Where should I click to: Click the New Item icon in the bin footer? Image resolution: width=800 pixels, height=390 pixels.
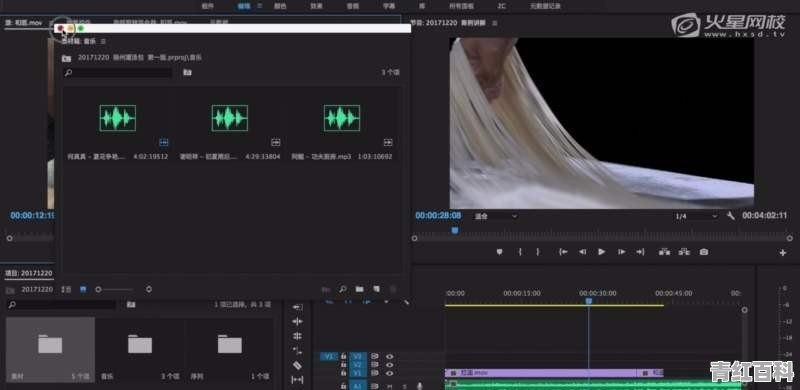pyautogui.click(x=377, y=289)
